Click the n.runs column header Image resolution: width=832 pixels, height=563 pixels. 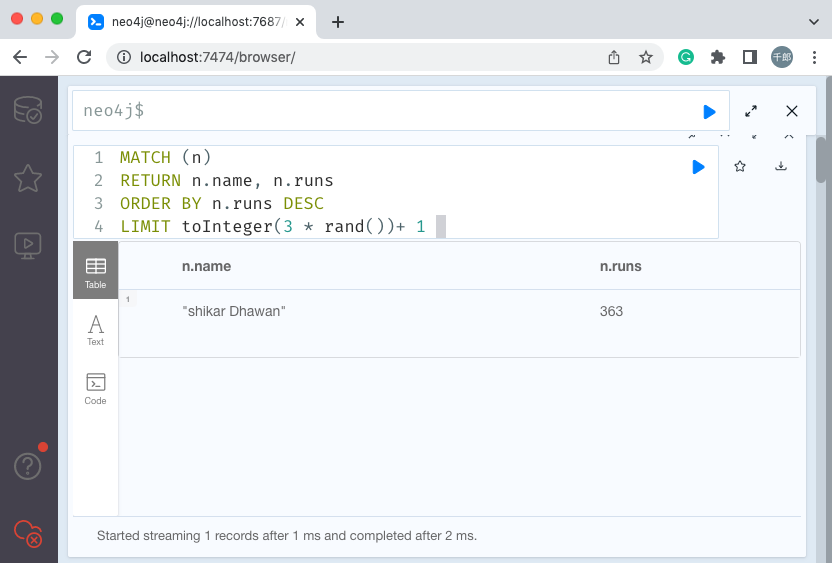pos(620,266)
